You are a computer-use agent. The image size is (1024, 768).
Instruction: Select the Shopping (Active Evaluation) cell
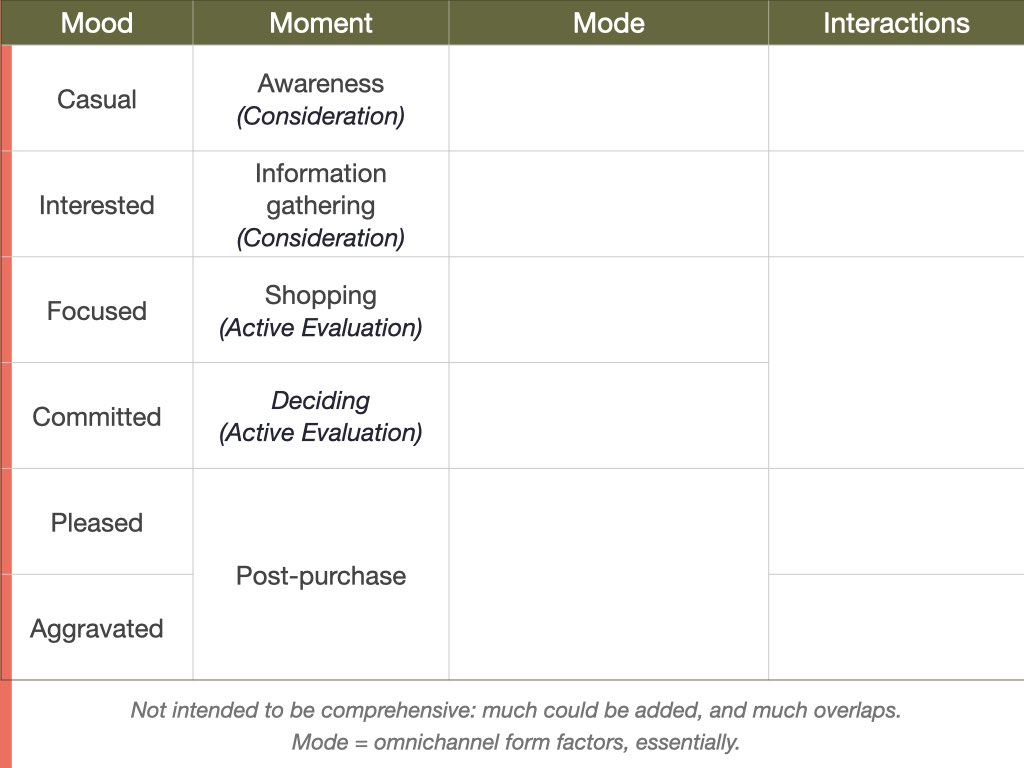coord(321,310)
